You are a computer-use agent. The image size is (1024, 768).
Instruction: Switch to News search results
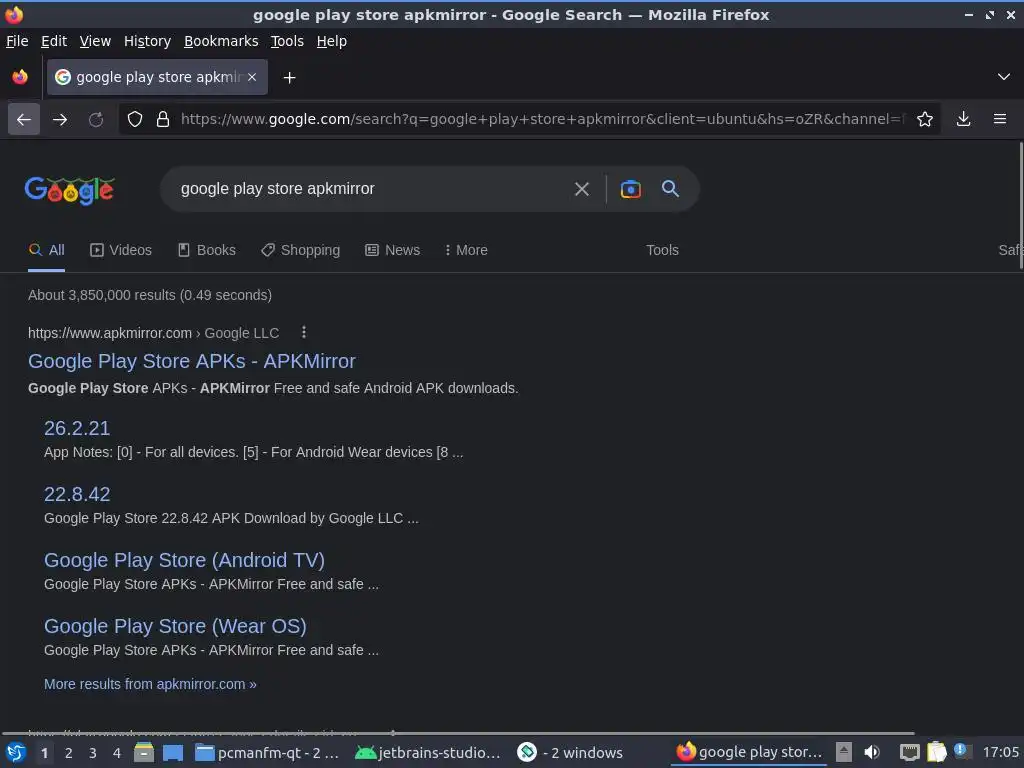pyautogui.click(x=392, y=250)
